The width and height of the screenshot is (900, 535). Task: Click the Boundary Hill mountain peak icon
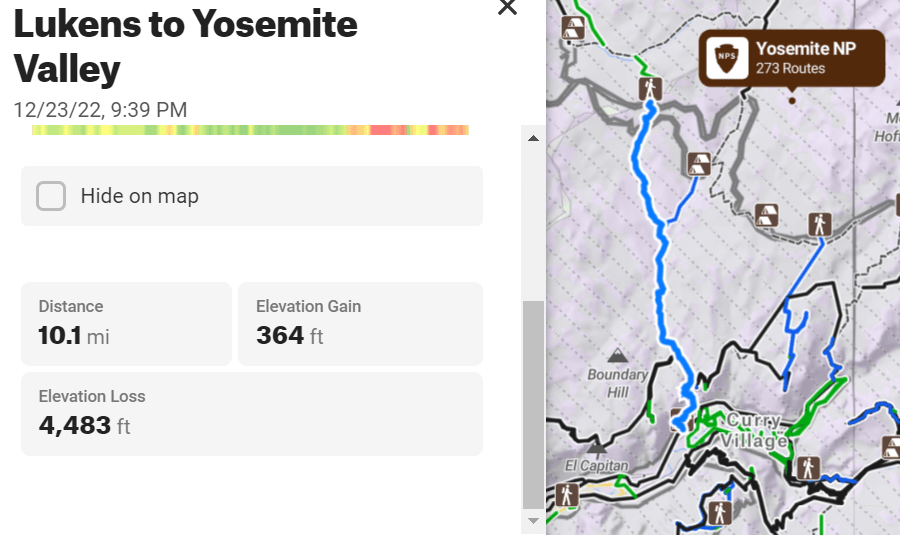click(618, 355)
